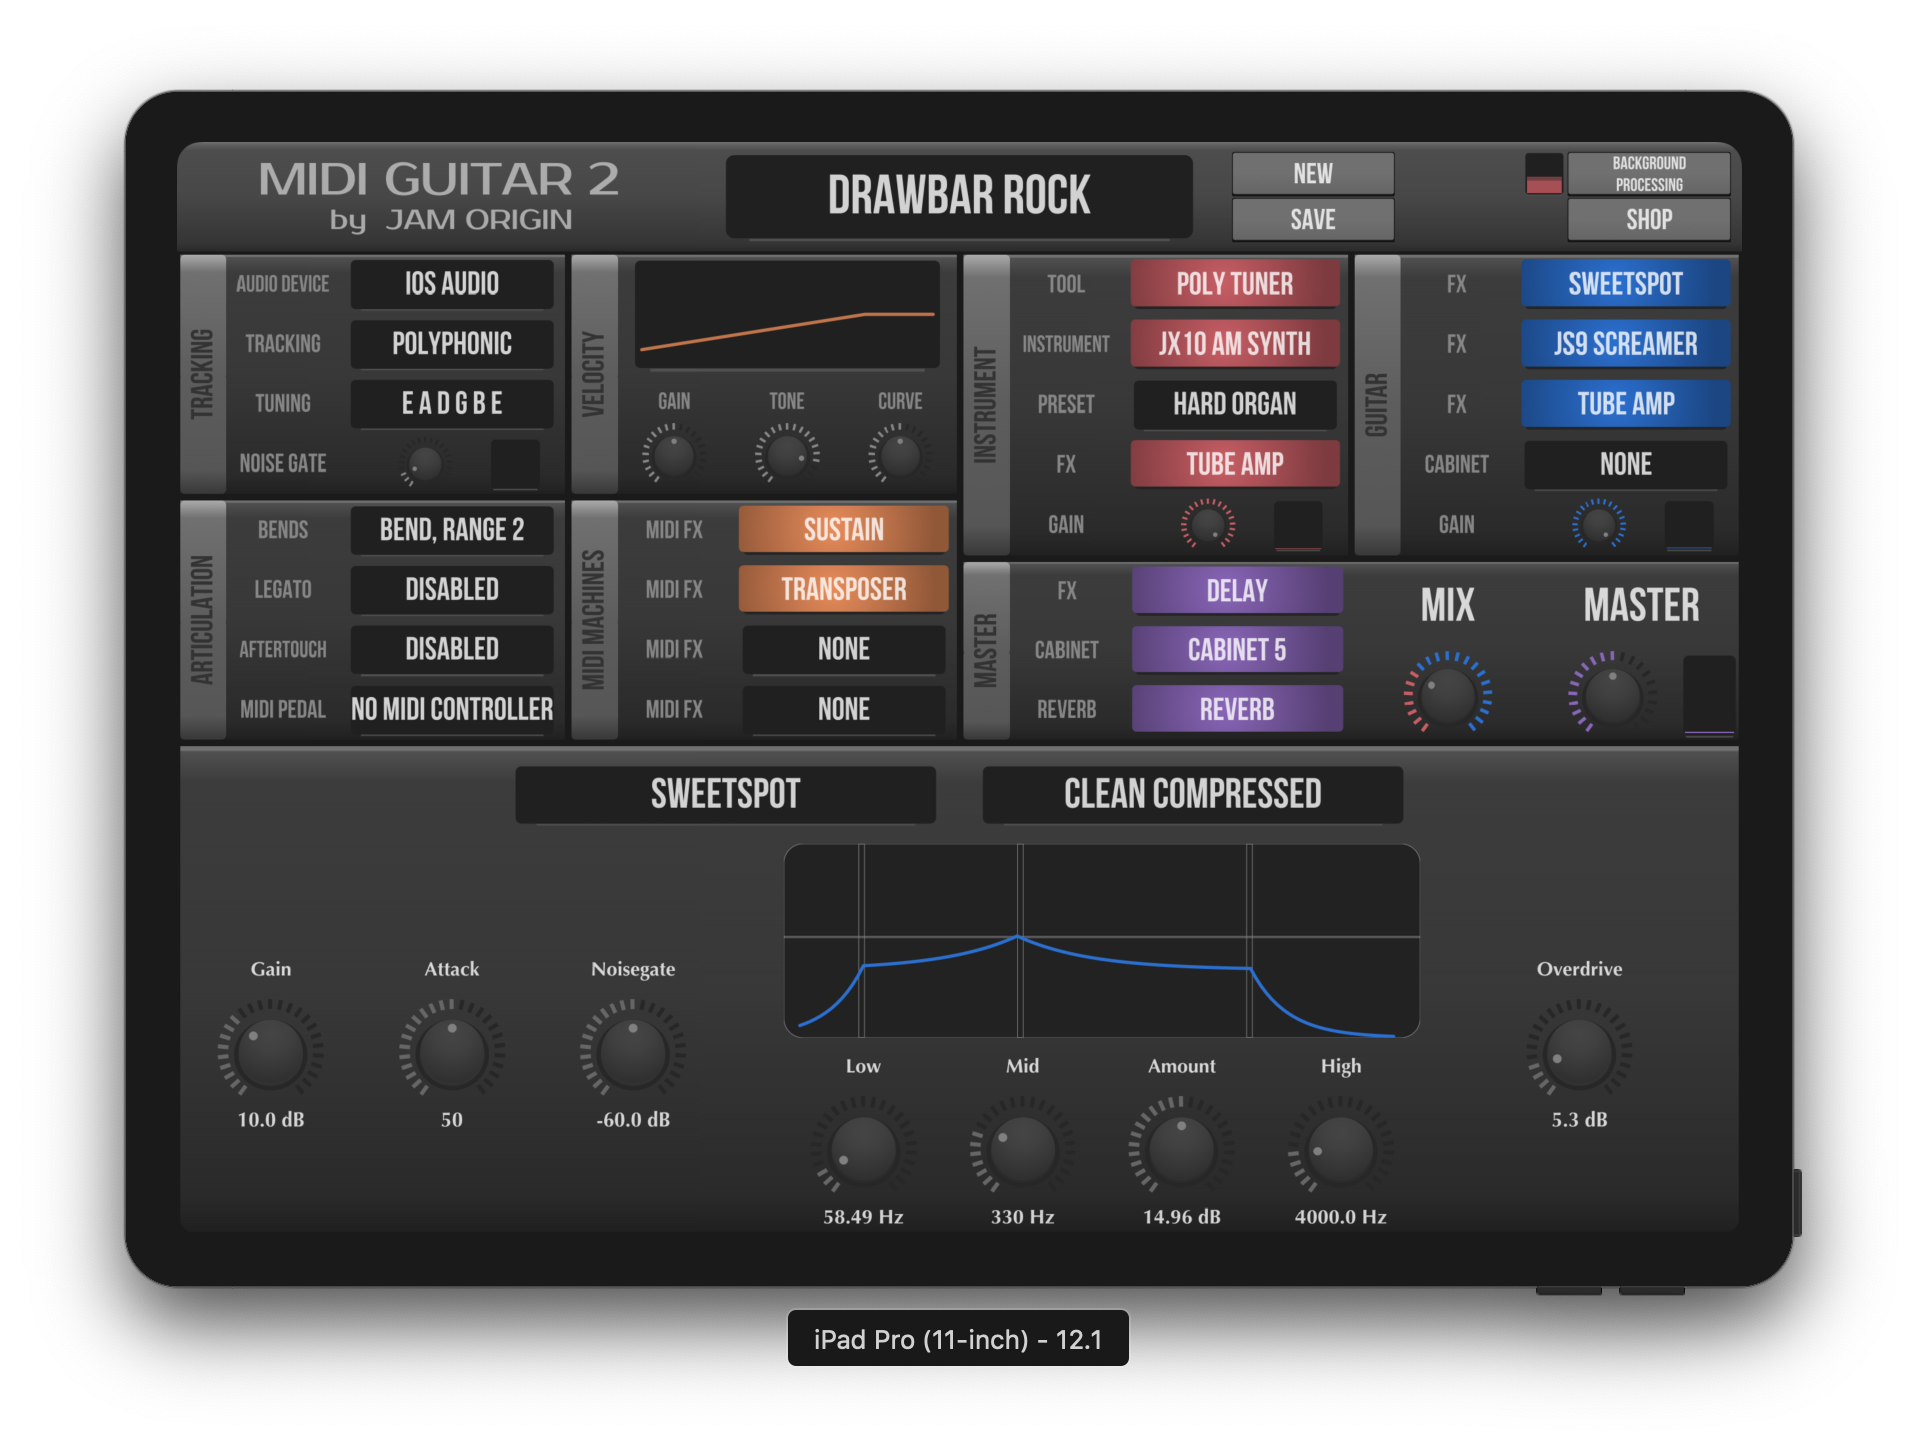This screenshot has height=1450, width=1918.
Task: Click the vertical TRACKING section label
Action: click(x=203, y=374)
